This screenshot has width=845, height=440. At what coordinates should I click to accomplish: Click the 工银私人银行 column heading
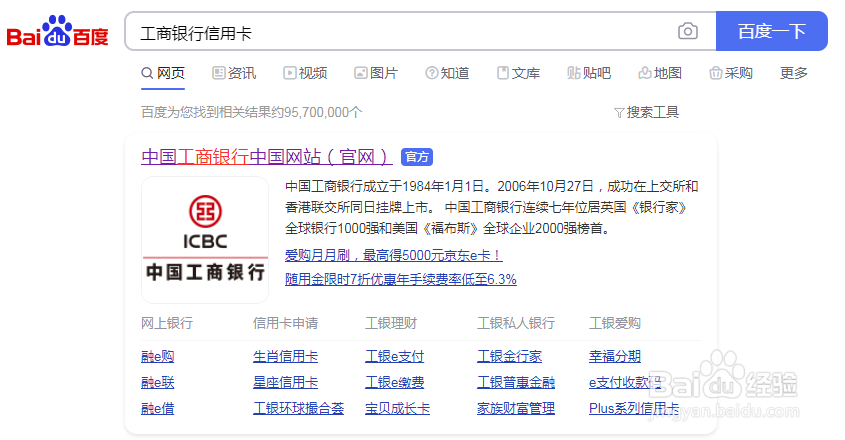pyautogui.click(x=516, y=323)
